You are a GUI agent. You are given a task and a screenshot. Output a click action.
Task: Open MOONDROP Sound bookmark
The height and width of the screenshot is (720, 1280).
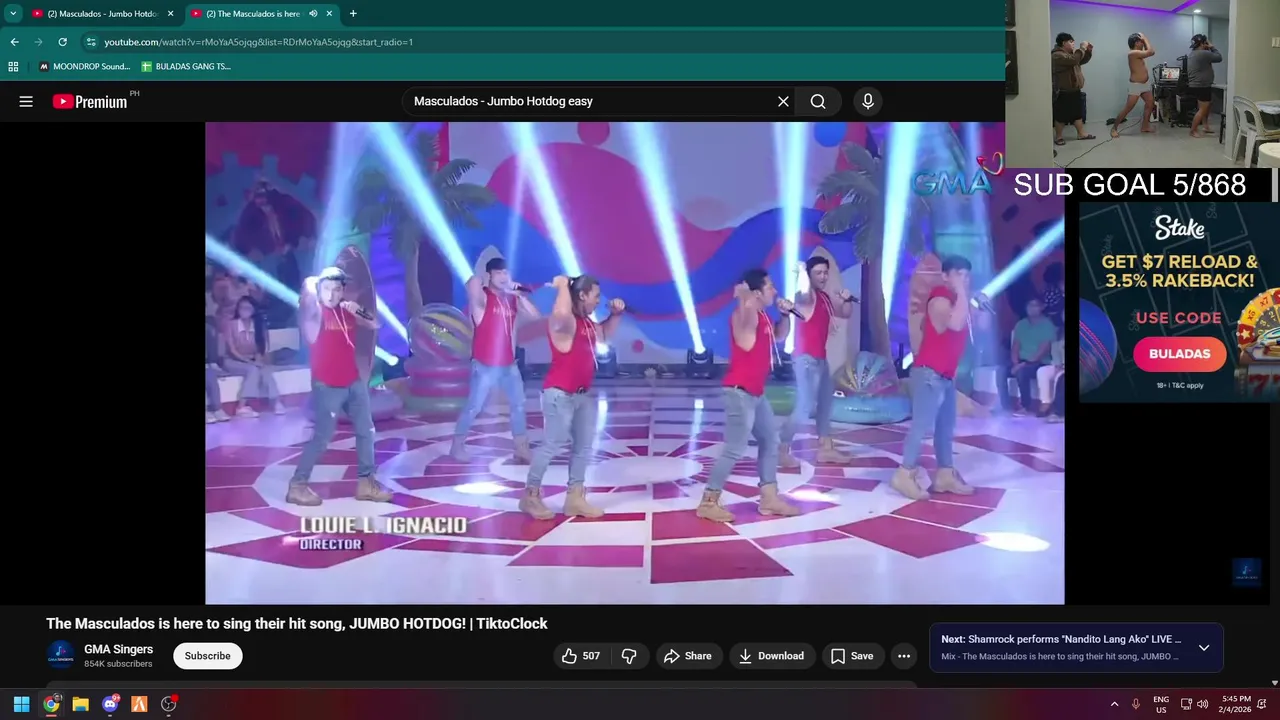(85, 66)
